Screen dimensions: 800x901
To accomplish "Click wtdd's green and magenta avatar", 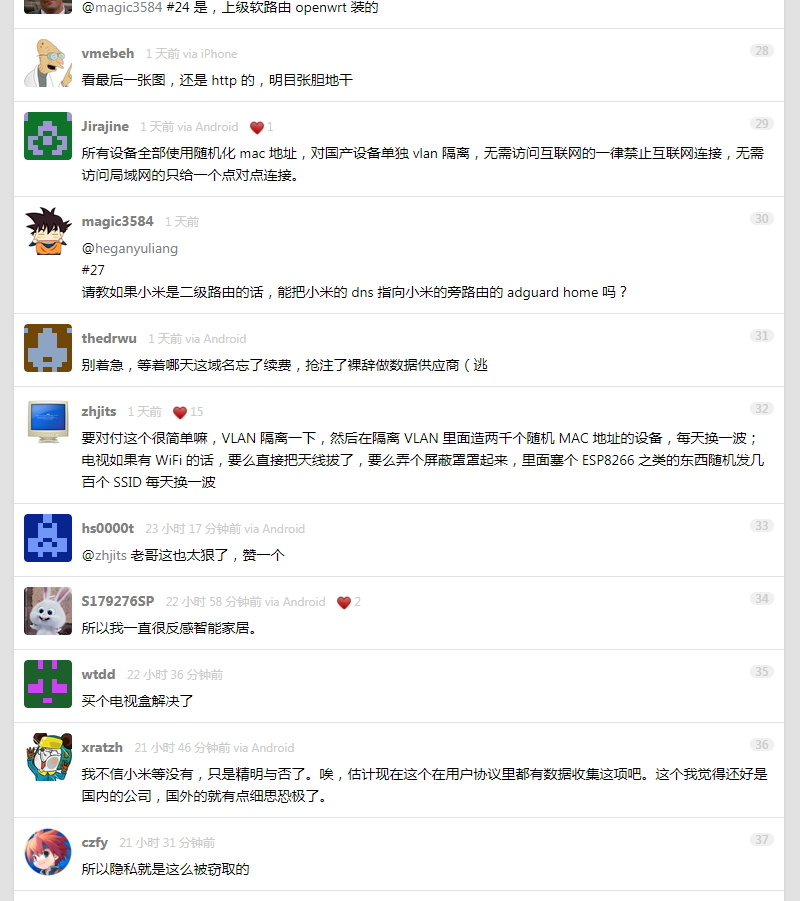I will point(48,684).
